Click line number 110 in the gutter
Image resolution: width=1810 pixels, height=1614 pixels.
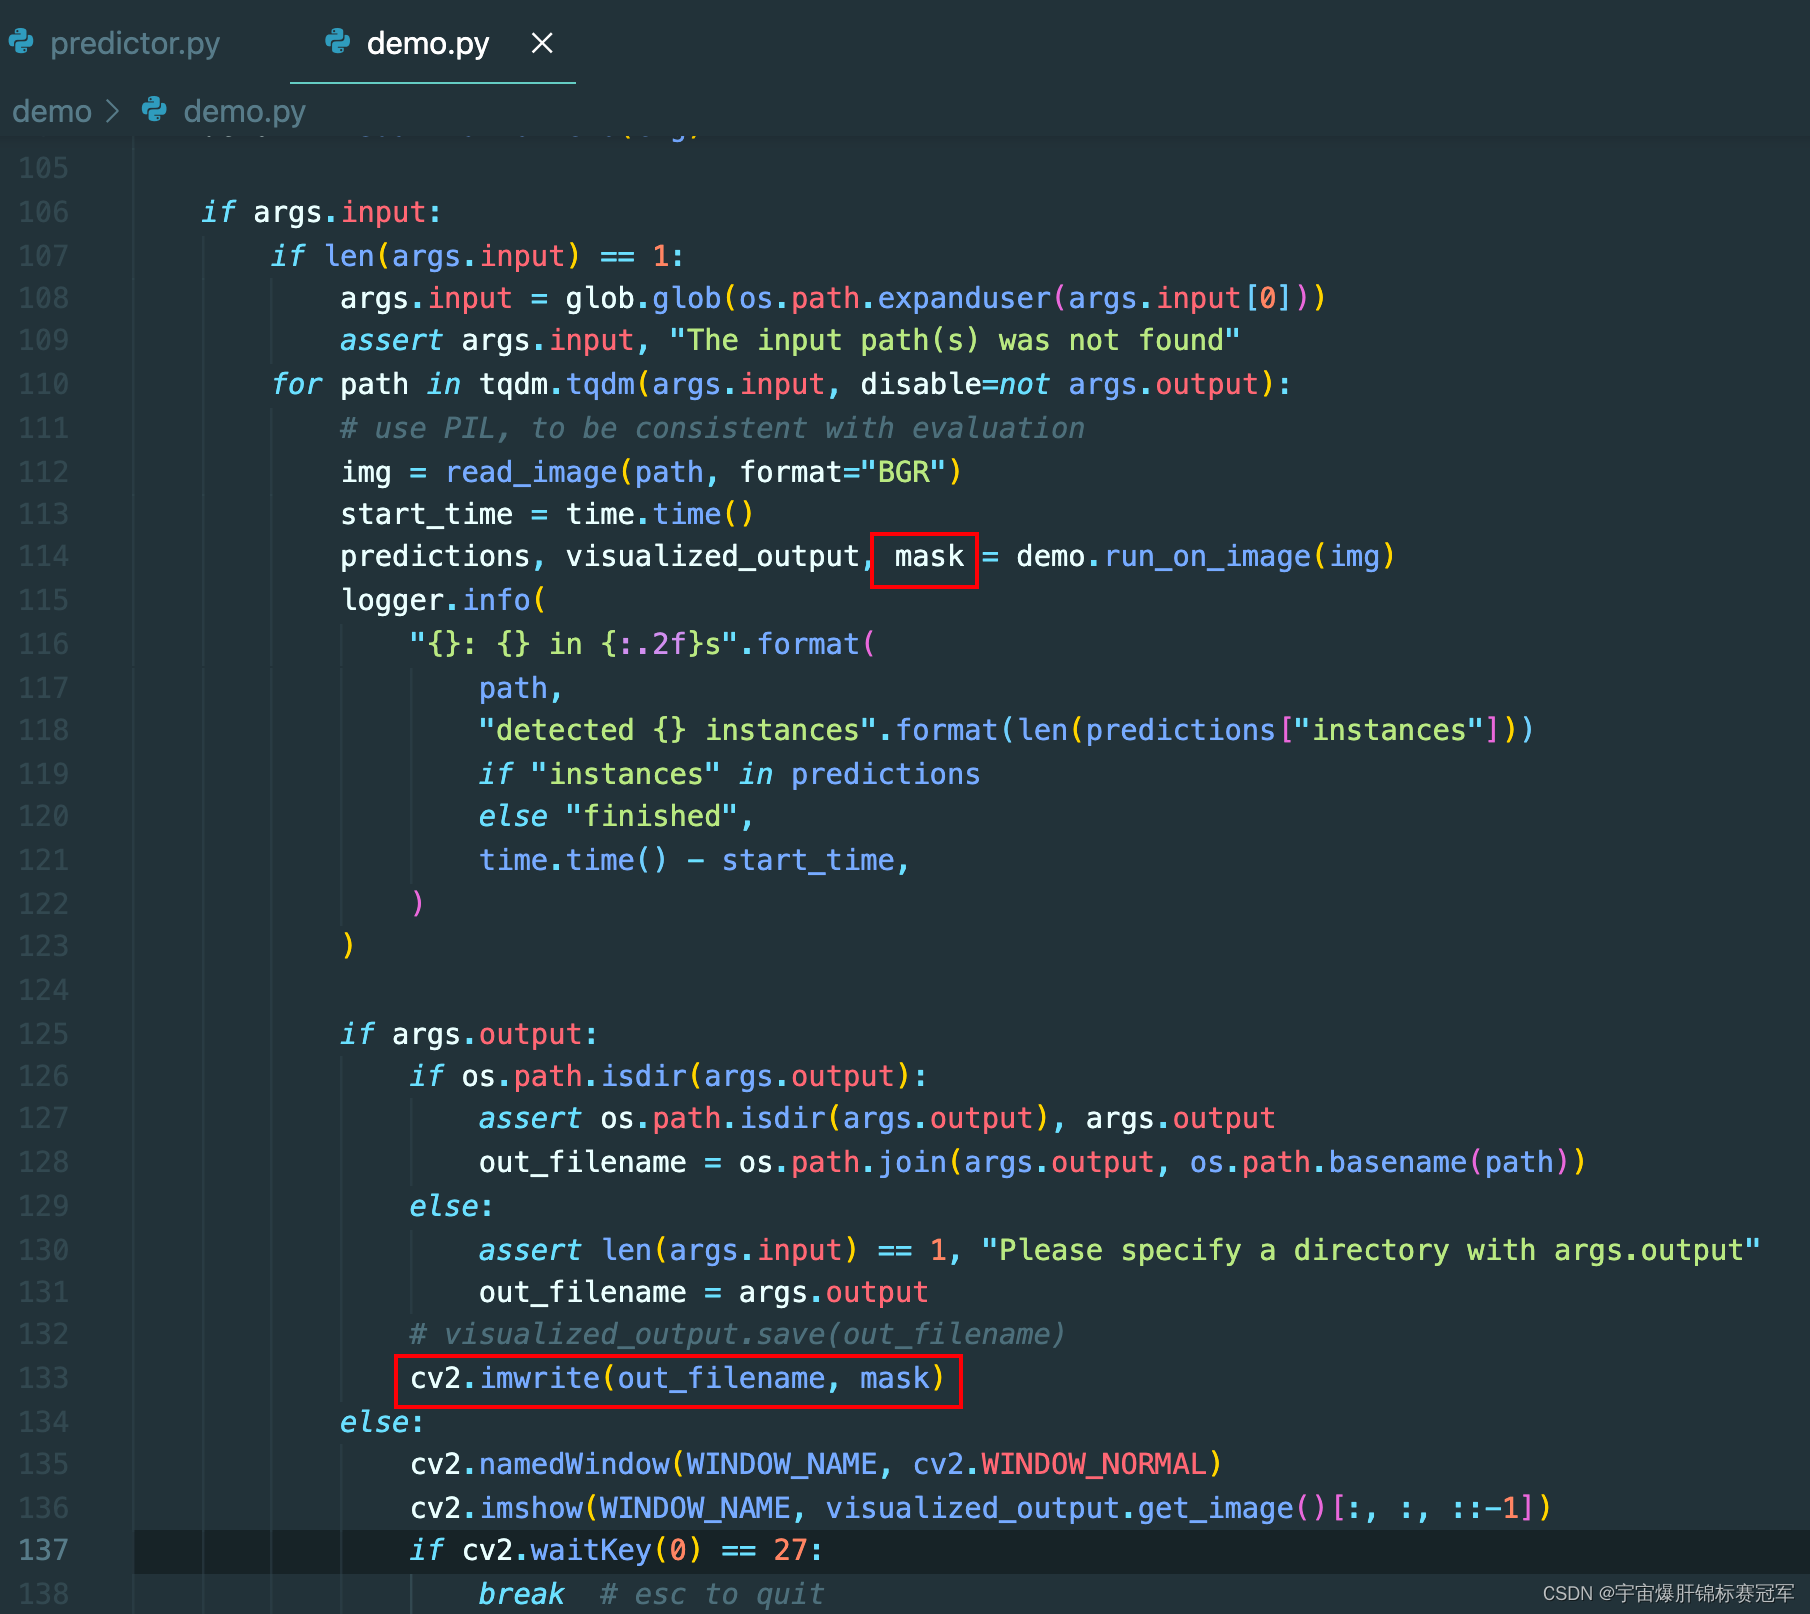(x=44, y=384)
